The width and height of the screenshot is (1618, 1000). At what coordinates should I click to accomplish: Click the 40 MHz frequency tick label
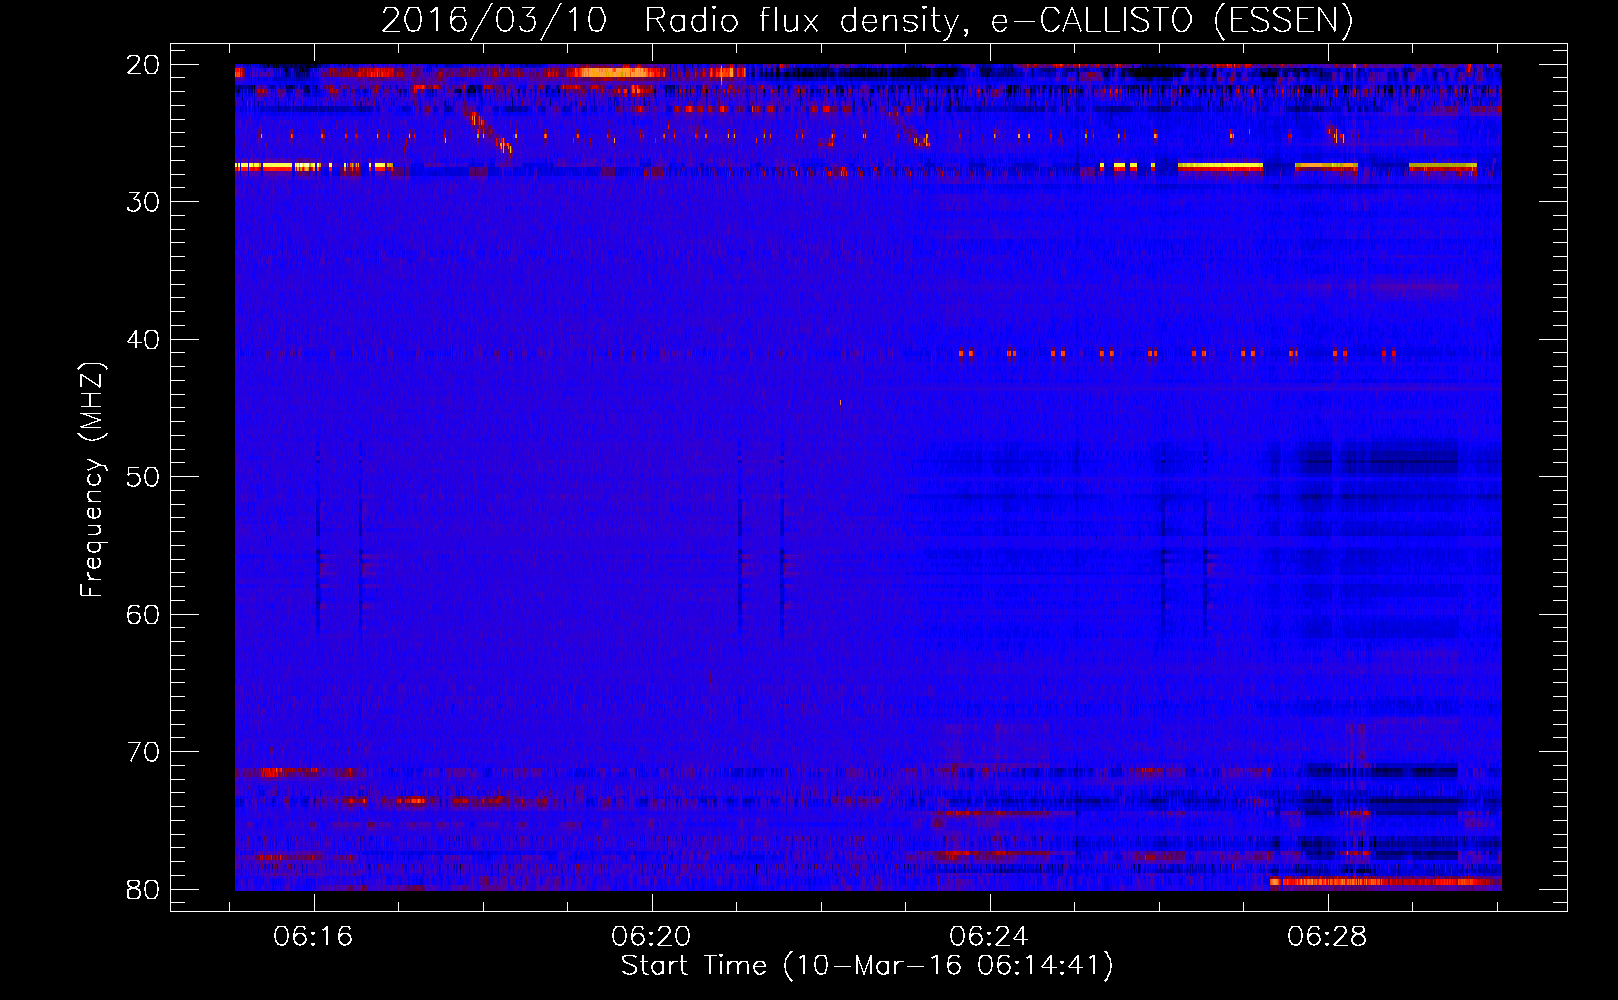143,340
